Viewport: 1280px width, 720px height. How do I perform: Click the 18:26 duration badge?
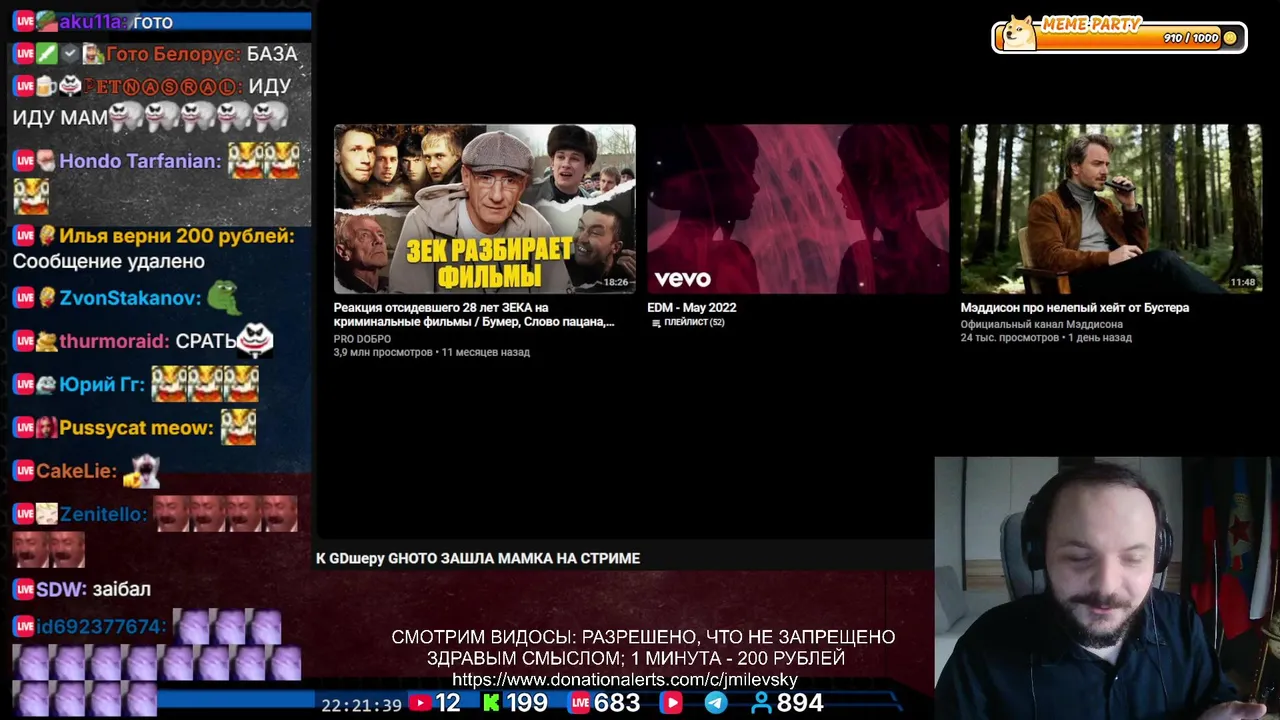616,282
